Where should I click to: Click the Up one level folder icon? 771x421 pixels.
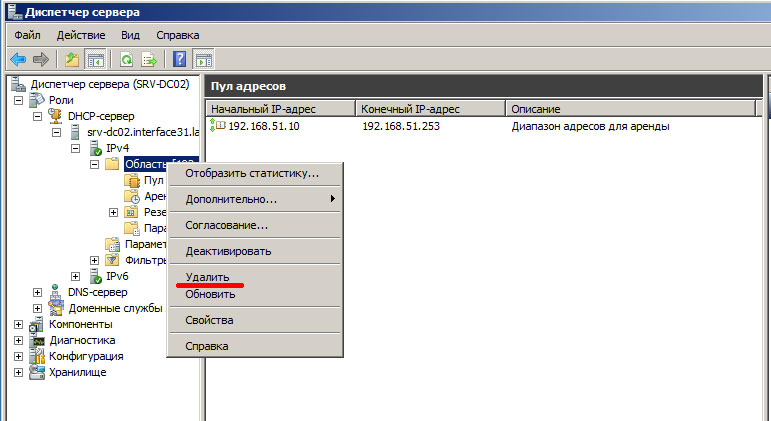(72, 60)
